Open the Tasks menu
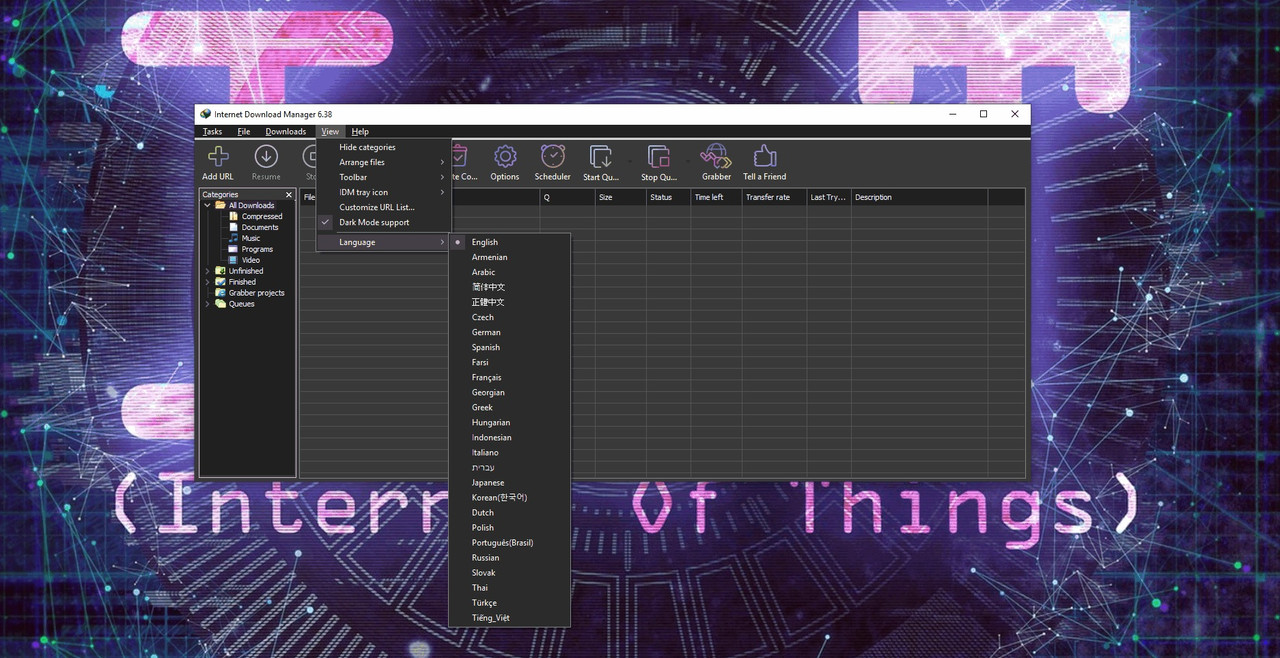 [x=212, y=131]
